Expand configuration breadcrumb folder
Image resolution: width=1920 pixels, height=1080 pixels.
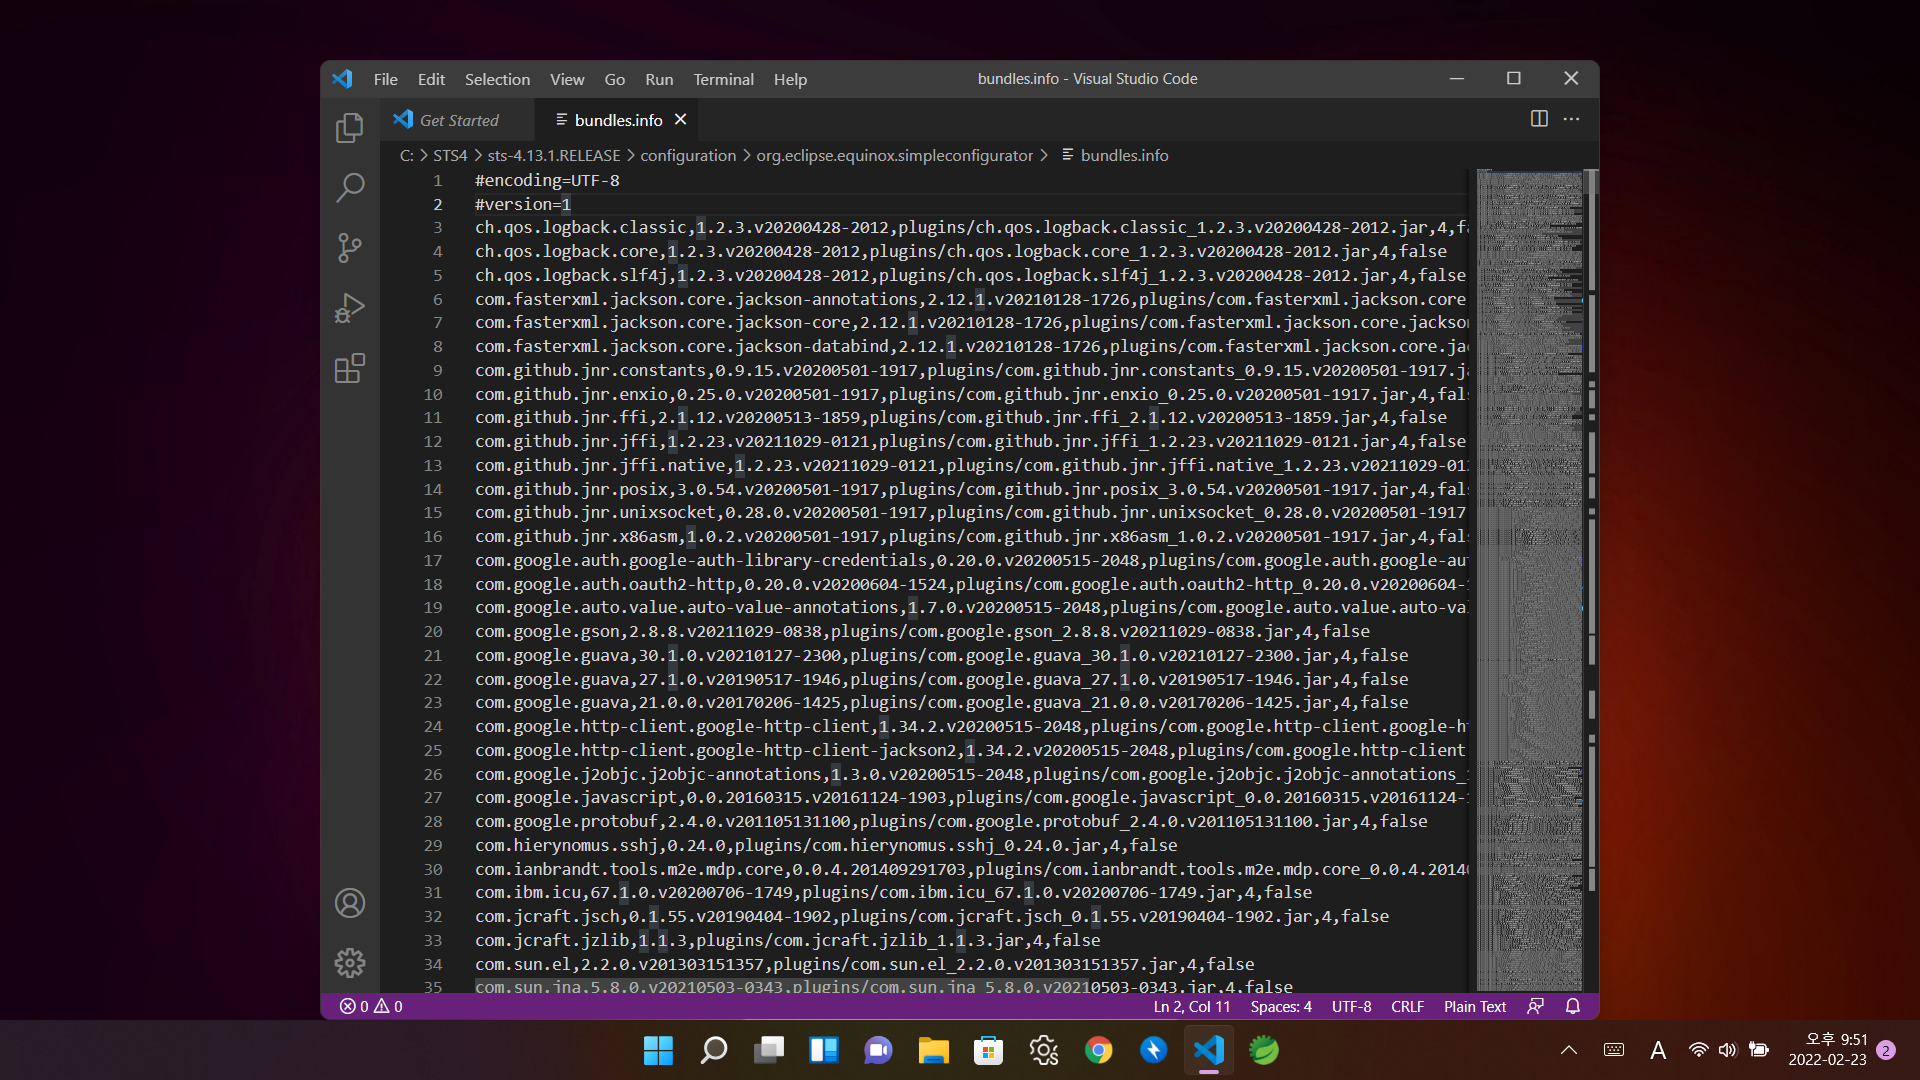tap(688, 155)
